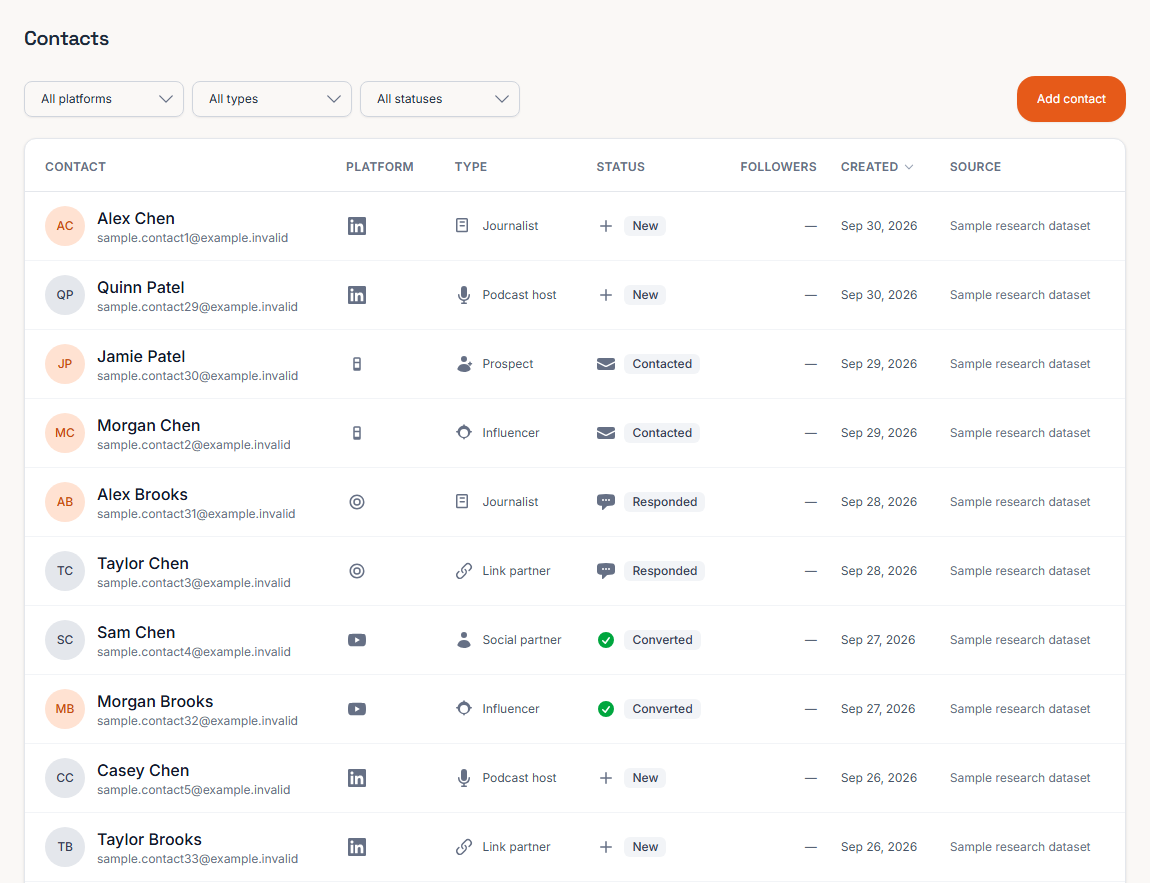
Task: Click the New status badge for Quinn Patel
Action: pos(645,295)
